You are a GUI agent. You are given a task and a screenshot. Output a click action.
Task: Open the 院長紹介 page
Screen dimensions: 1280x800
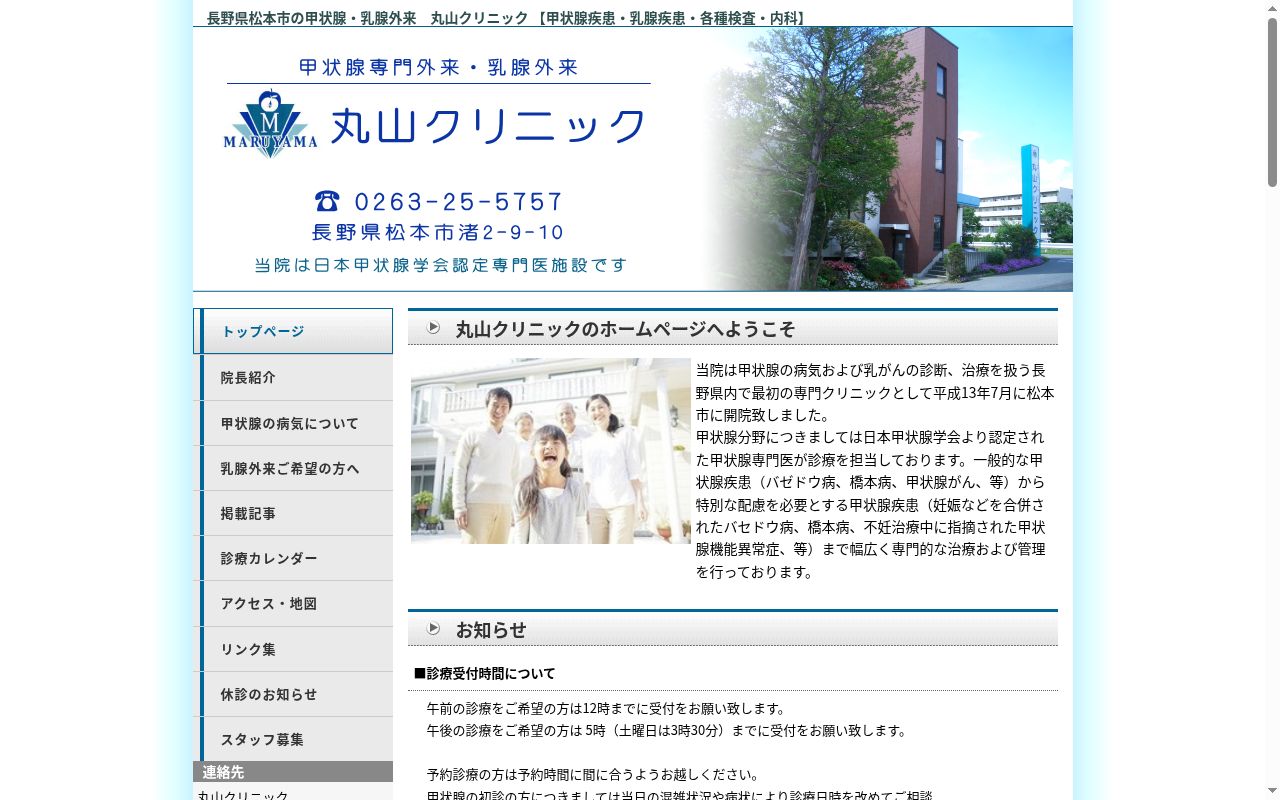click(293, 377)
